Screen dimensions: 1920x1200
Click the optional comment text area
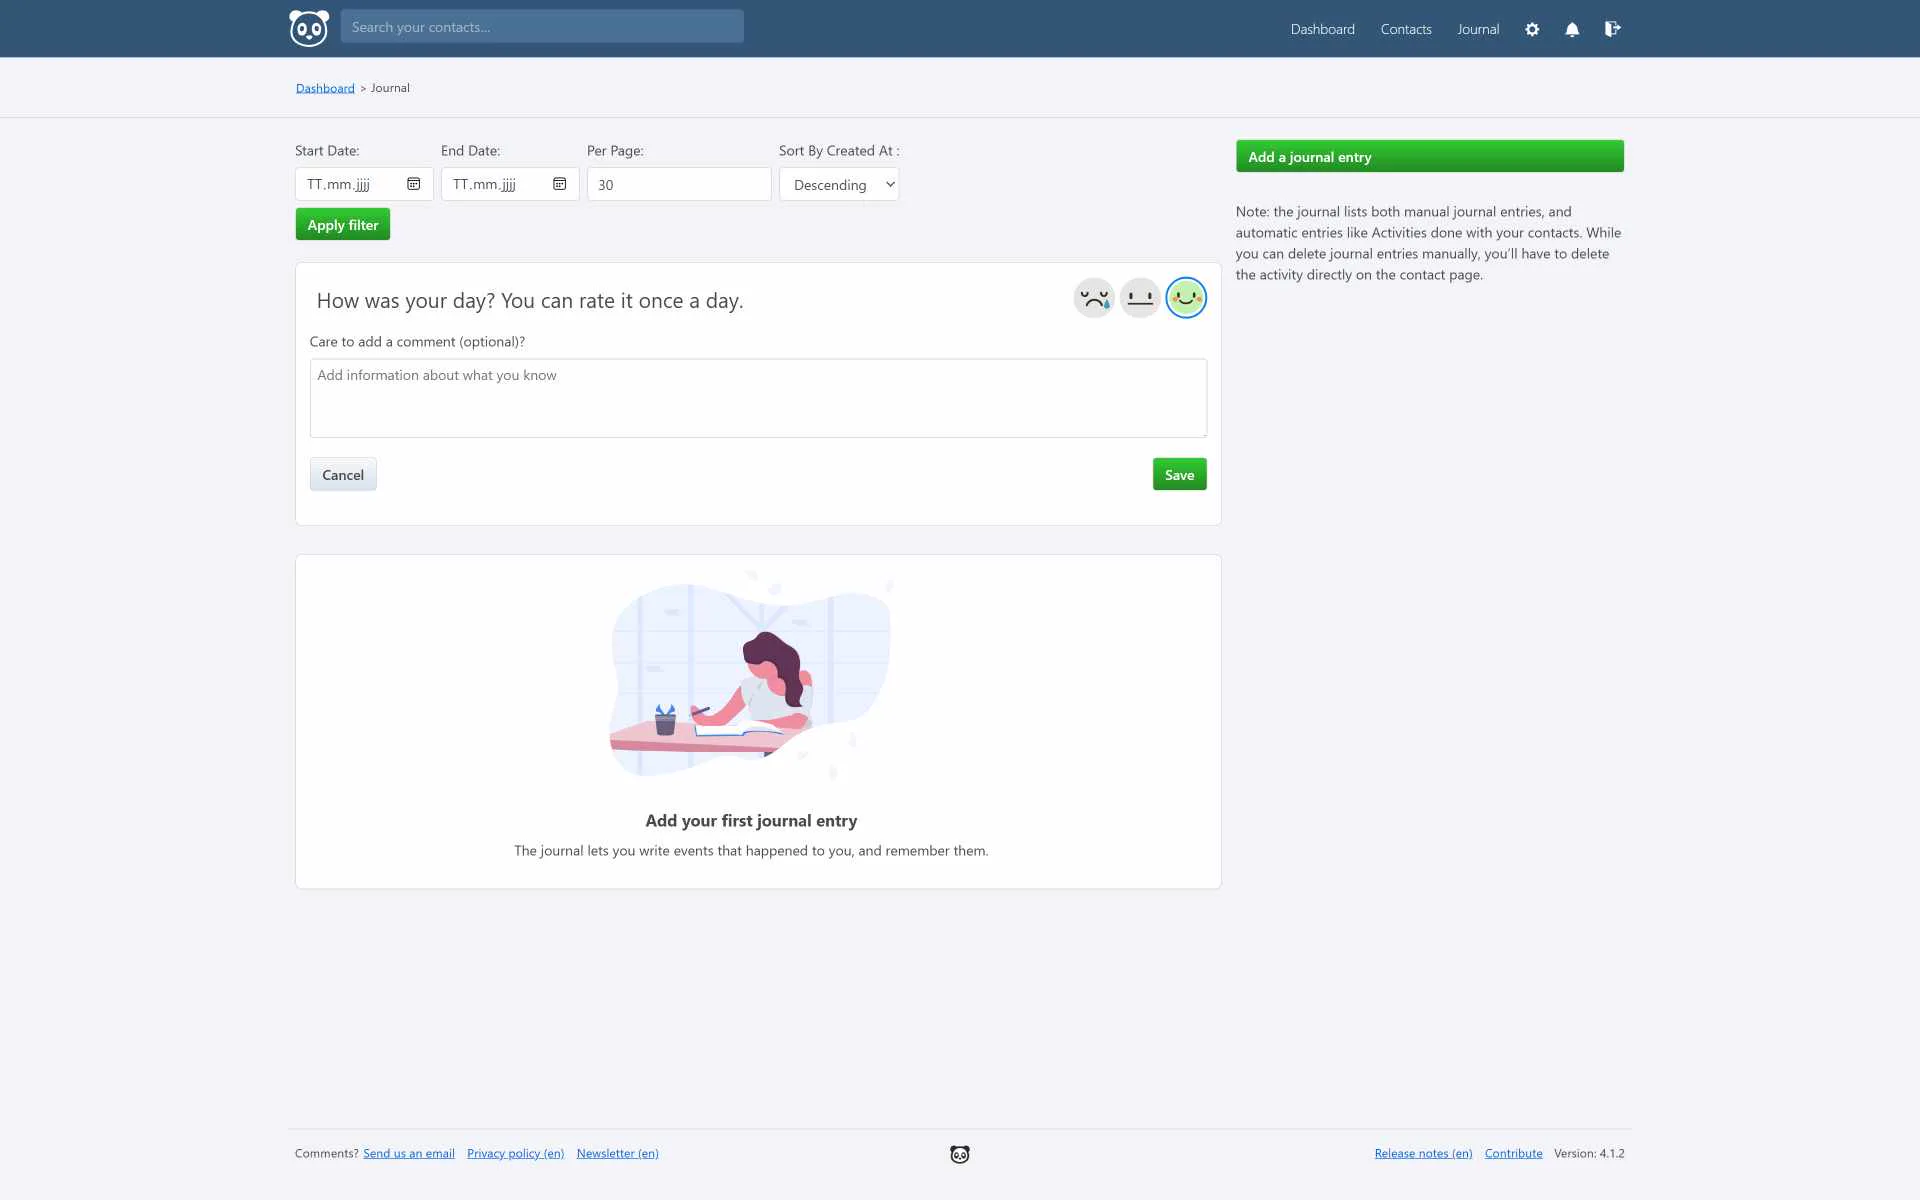coord(758,398)
